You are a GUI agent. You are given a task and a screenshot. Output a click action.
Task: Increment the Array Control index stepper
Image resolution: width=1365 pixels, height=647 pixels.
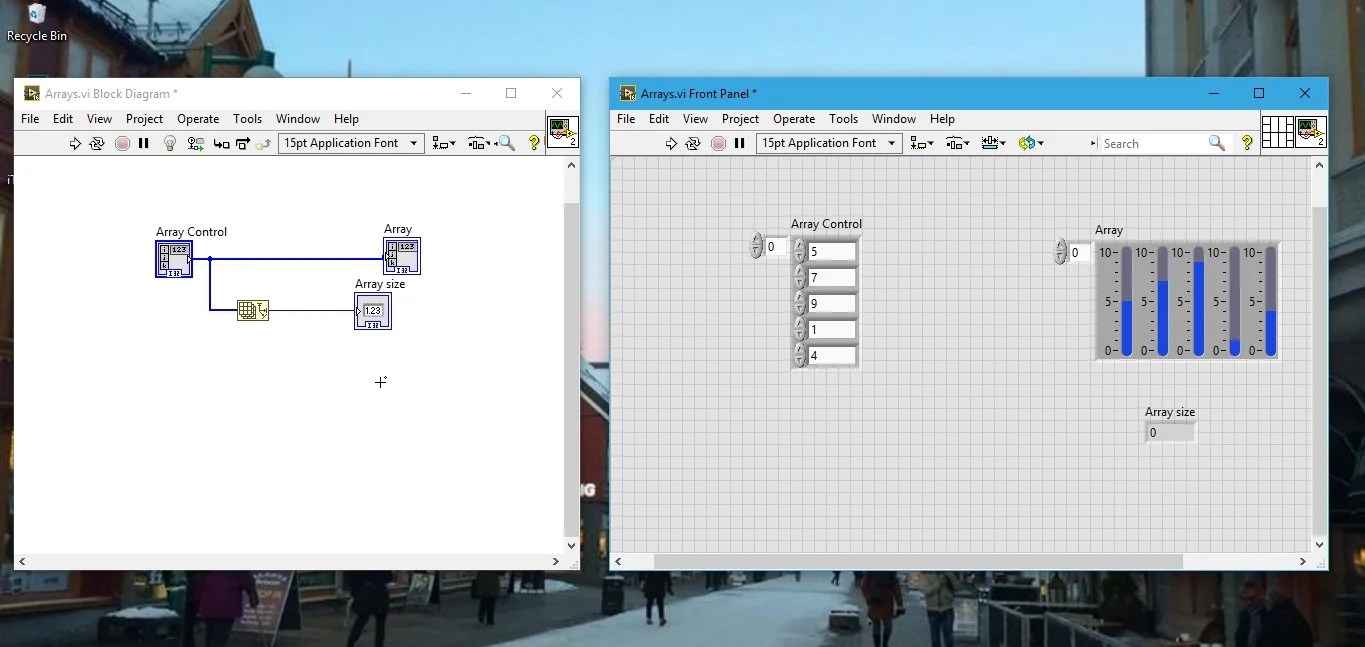click(x=755, y=241)
